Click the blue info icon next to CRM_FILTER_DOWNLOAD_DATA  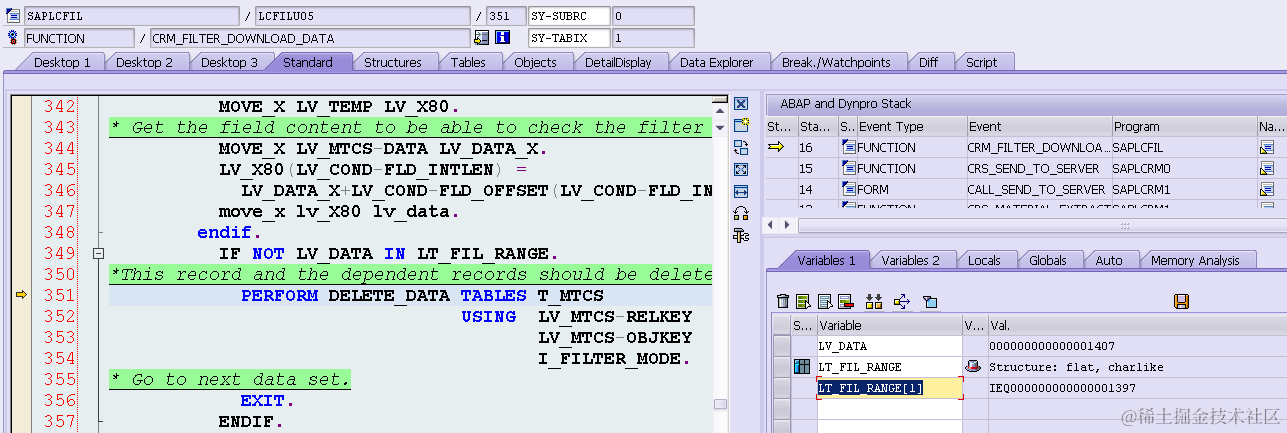pos(502,38)
